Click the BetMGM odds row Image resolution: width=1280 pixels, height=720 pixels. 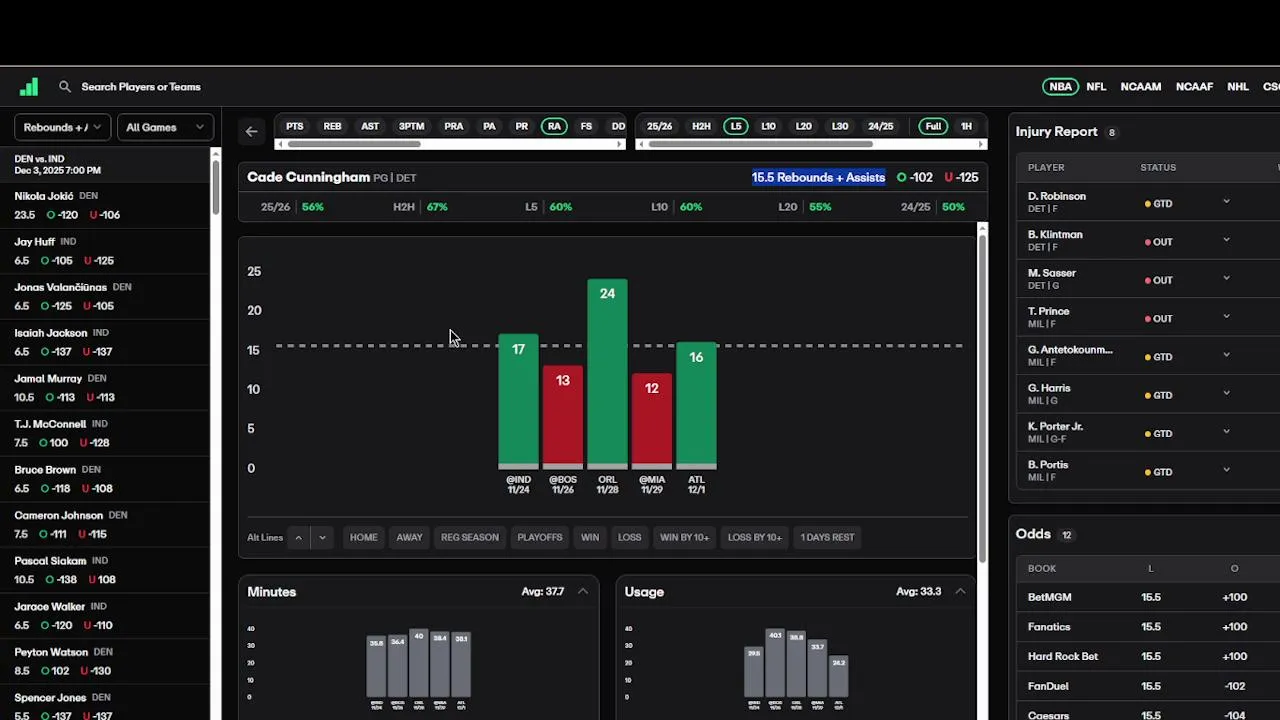click(x=1148, y=597)
